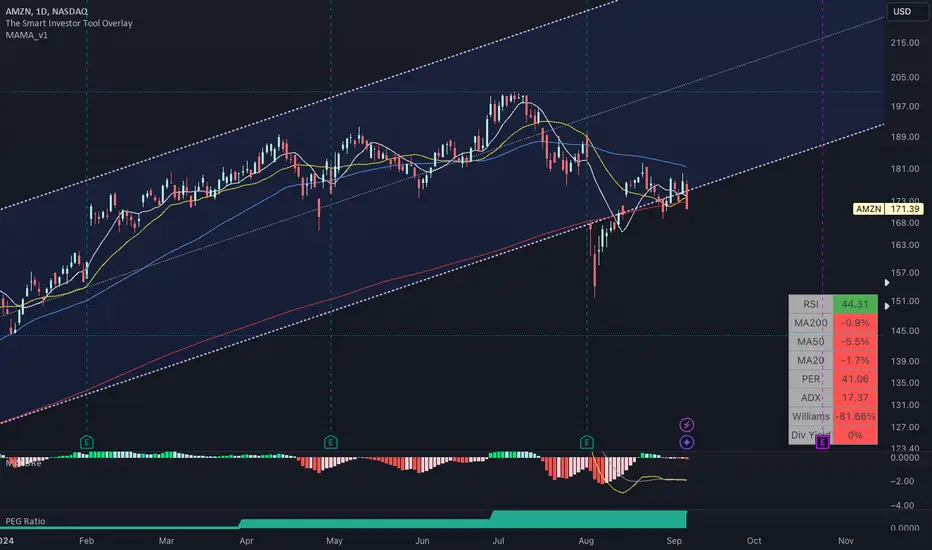Click the lower small arrow beside the RSI row

coord(887,306)
